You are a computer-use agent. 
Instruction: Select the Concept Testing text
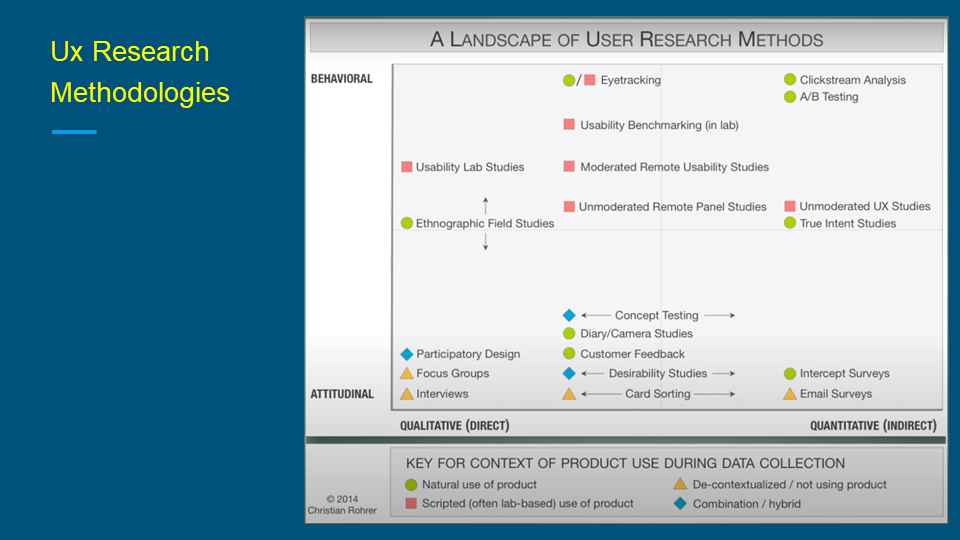(x=657, y=315)
